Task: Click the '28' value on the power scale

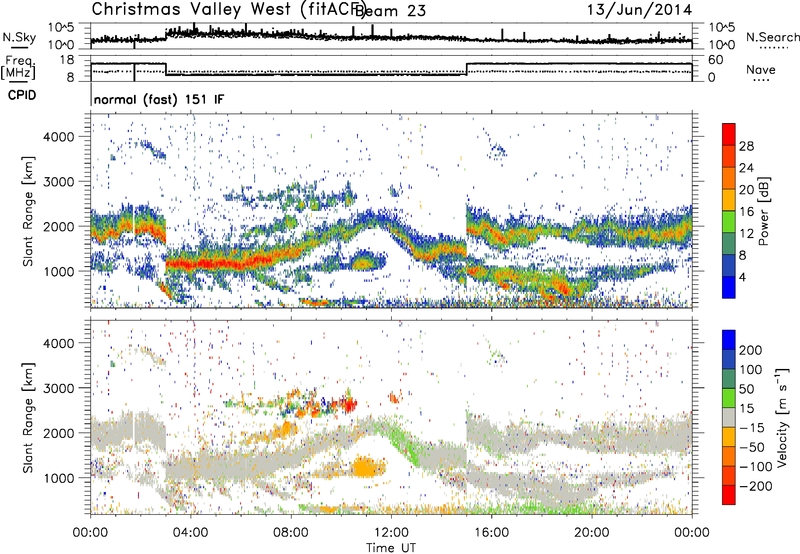Action: (x=746, y=146)
